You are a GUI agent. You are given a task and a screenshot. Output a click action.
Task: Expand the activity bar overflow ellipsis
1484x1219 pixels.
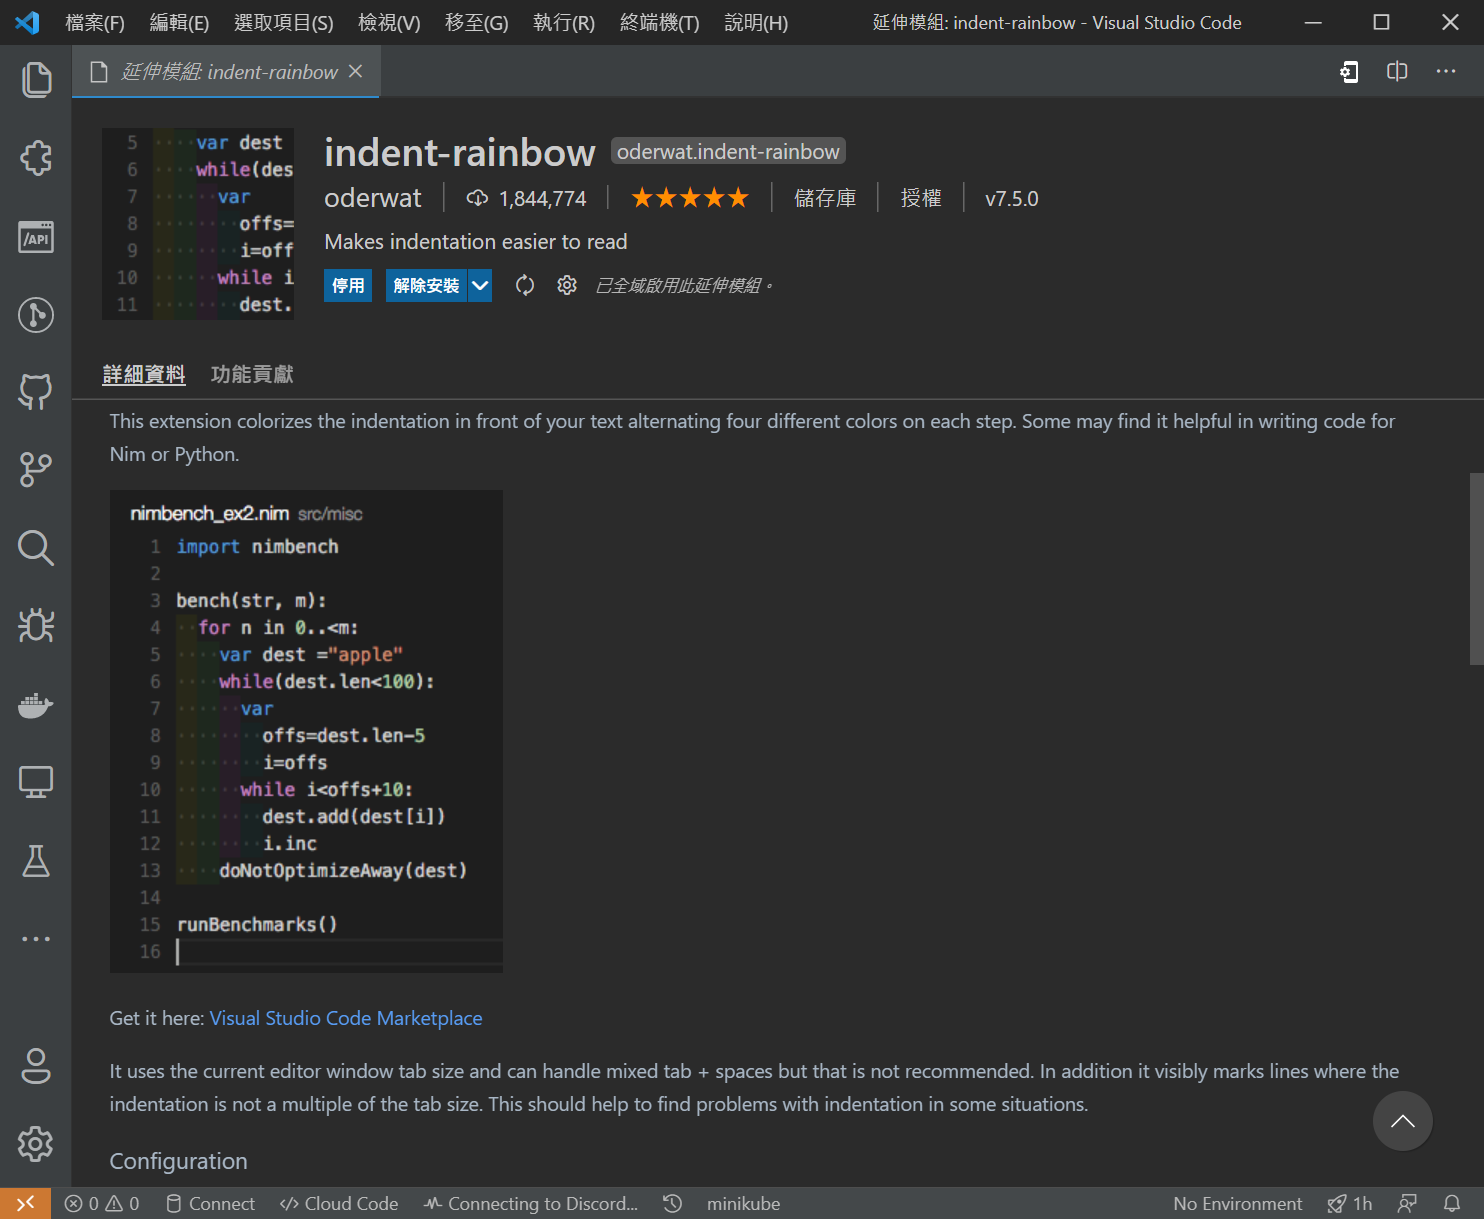coord(37,938)
